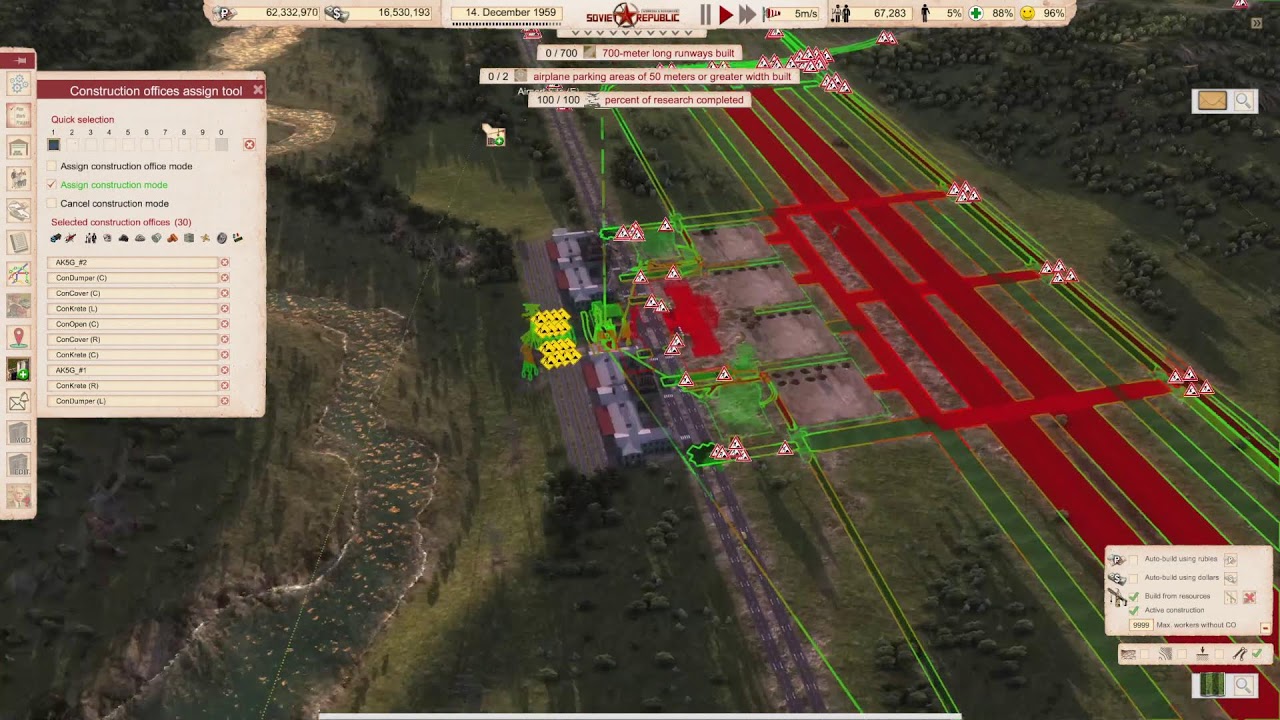Image resolution: width=1280 pixels, height=720 pixels.
Task: Close the Construction offices assign tool panel
Action: (x=258, y=90)
